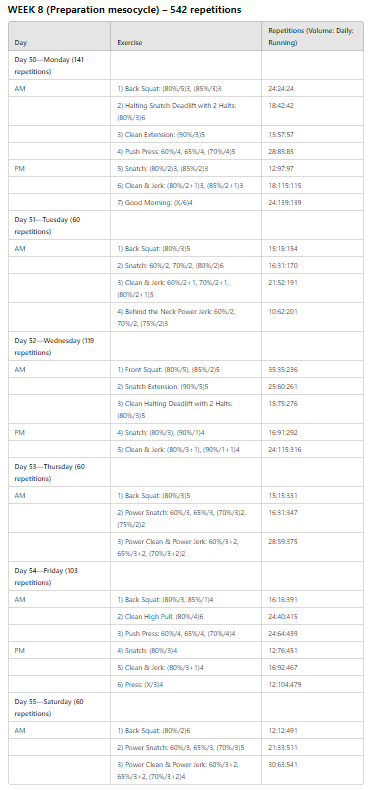Click the Good Morning (X/6)4 exercise cell

(x=186, y=202)
